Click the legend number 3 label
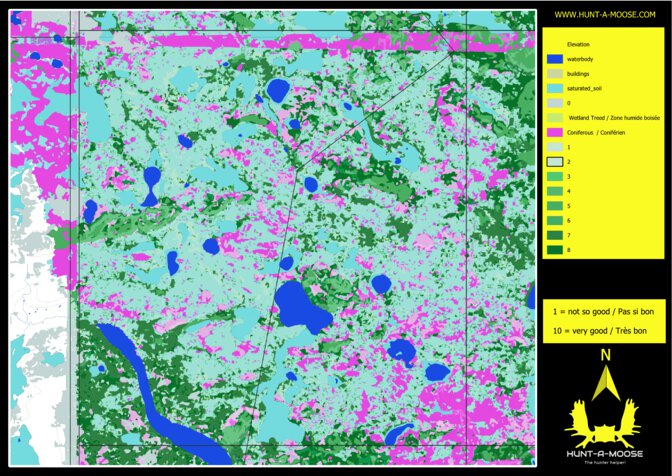This screenshot has width=672, height=476. (x=569, y=177)
